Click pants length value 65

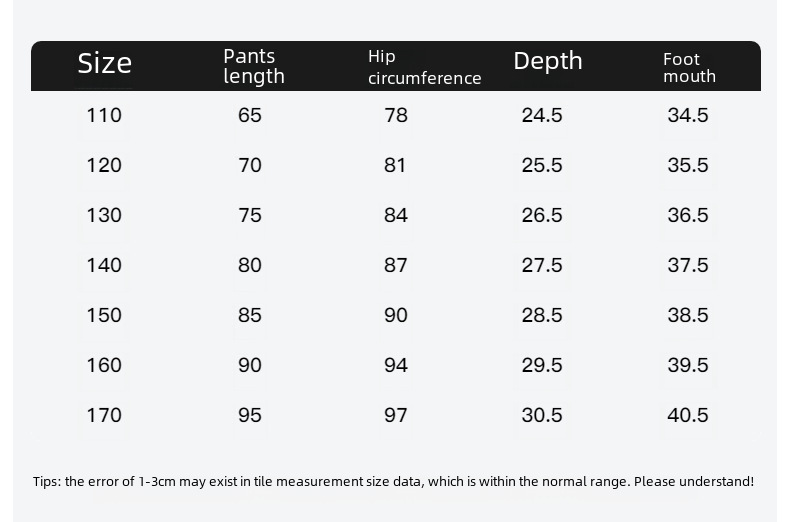[x=250, y=115]
